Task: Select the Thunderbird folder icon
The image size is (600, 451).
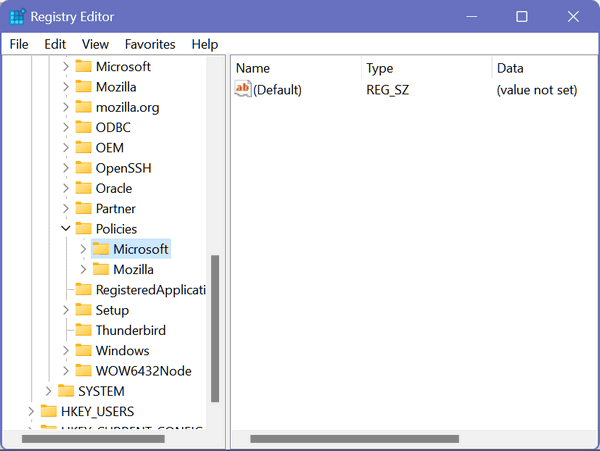Action: coord(83,330)
